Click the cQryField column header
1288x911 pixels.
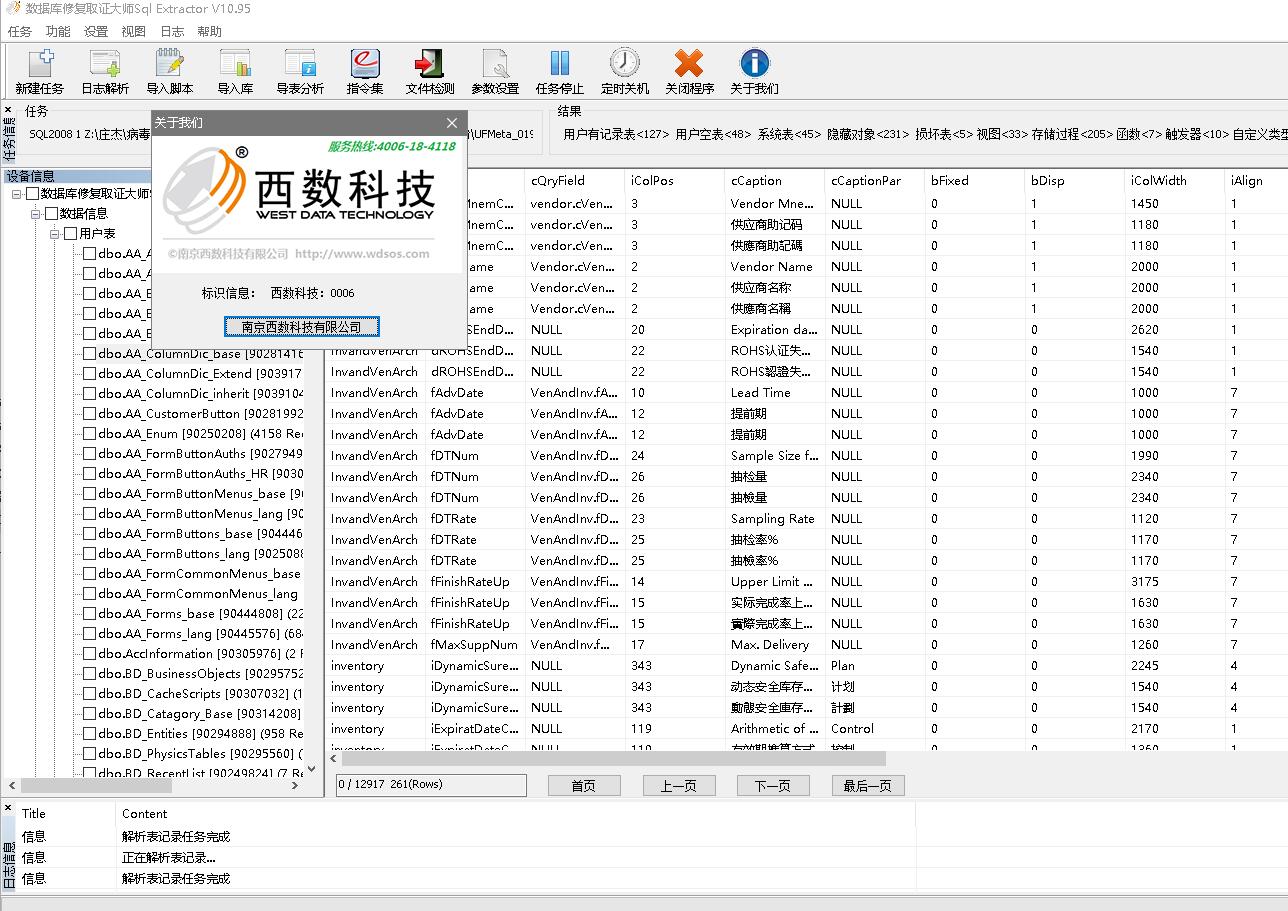pyautogui.click(x=574, y=181)
